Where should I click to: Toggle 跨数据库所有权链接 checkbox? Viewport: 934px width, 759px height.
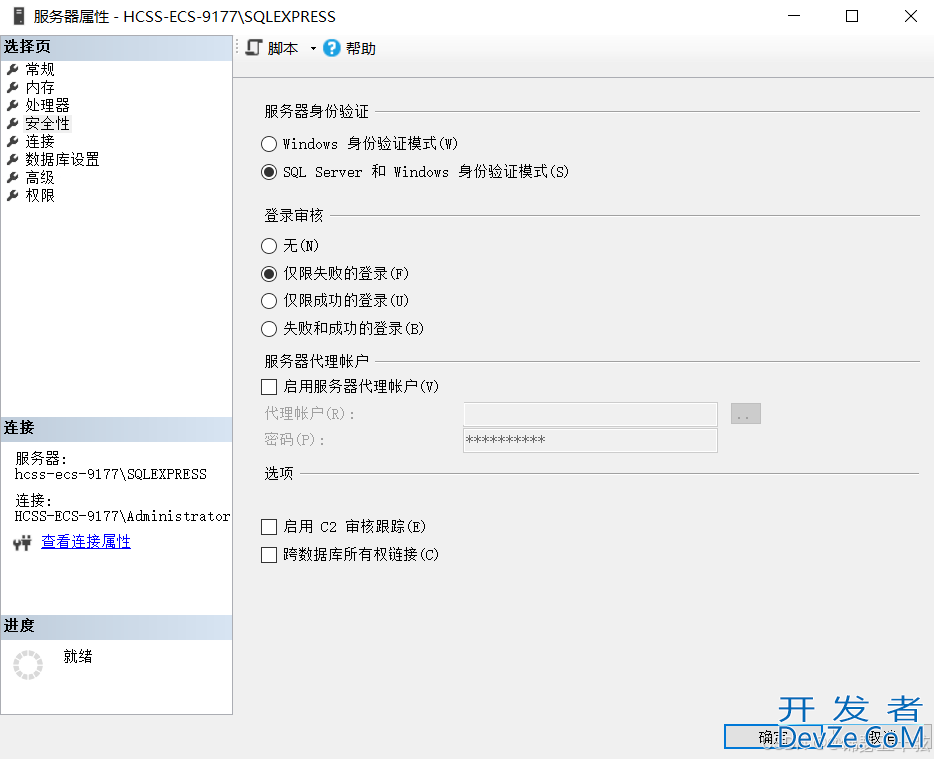tap(269, 555)
